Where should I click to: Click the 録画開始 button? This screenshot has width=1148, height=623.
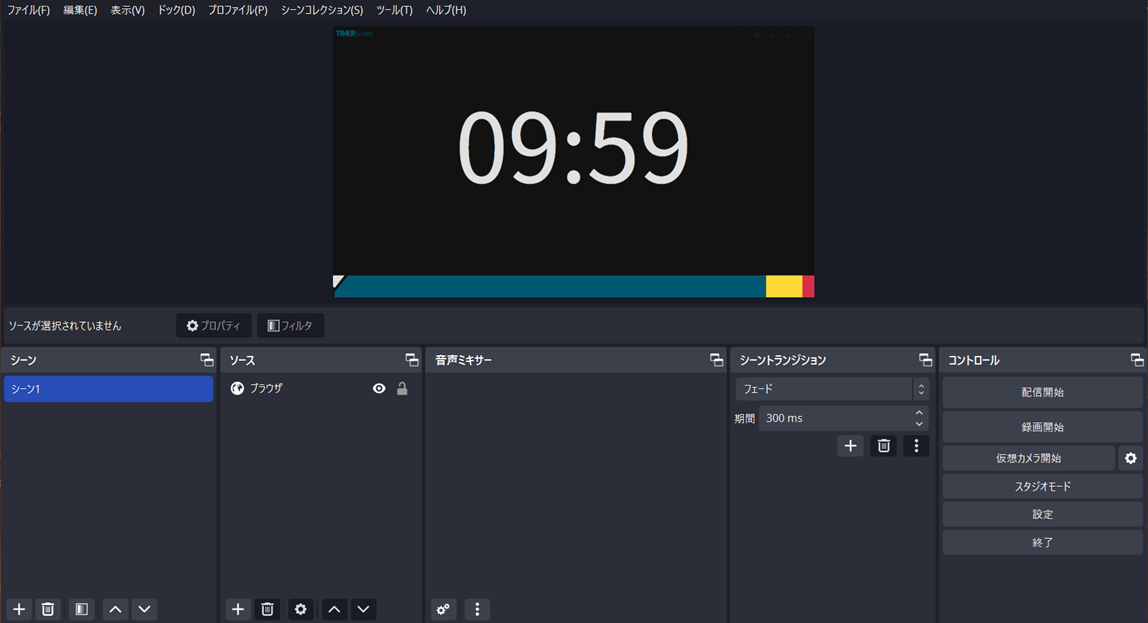pos(1042,426)
